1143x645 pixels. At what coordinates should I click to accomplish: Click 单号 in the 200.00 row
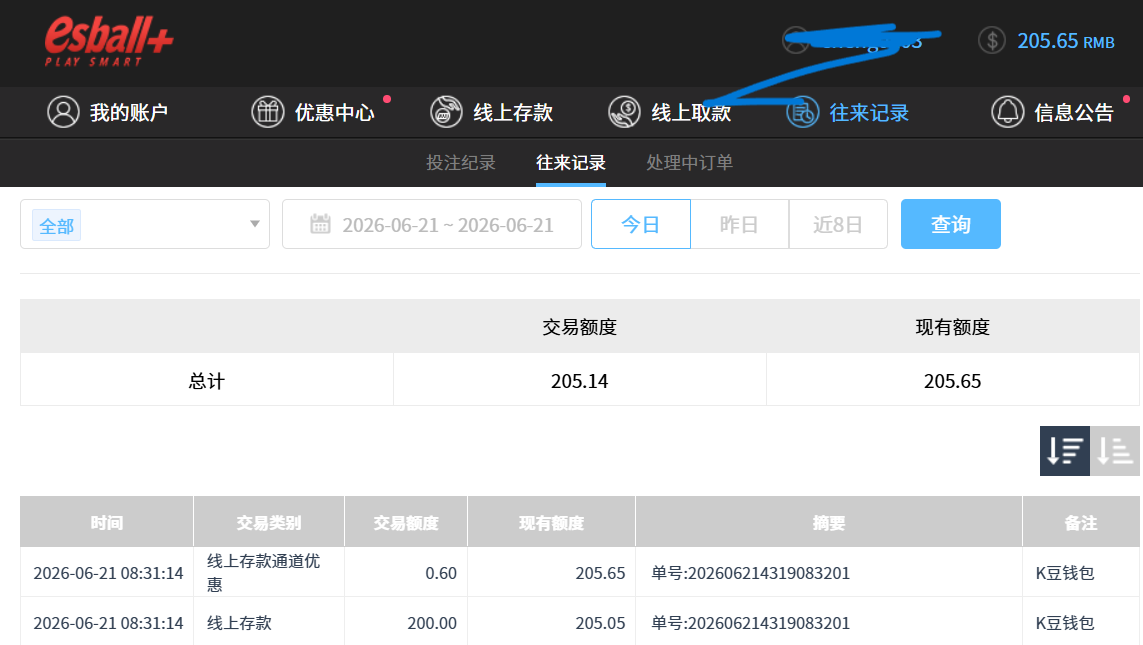point(751,623)
